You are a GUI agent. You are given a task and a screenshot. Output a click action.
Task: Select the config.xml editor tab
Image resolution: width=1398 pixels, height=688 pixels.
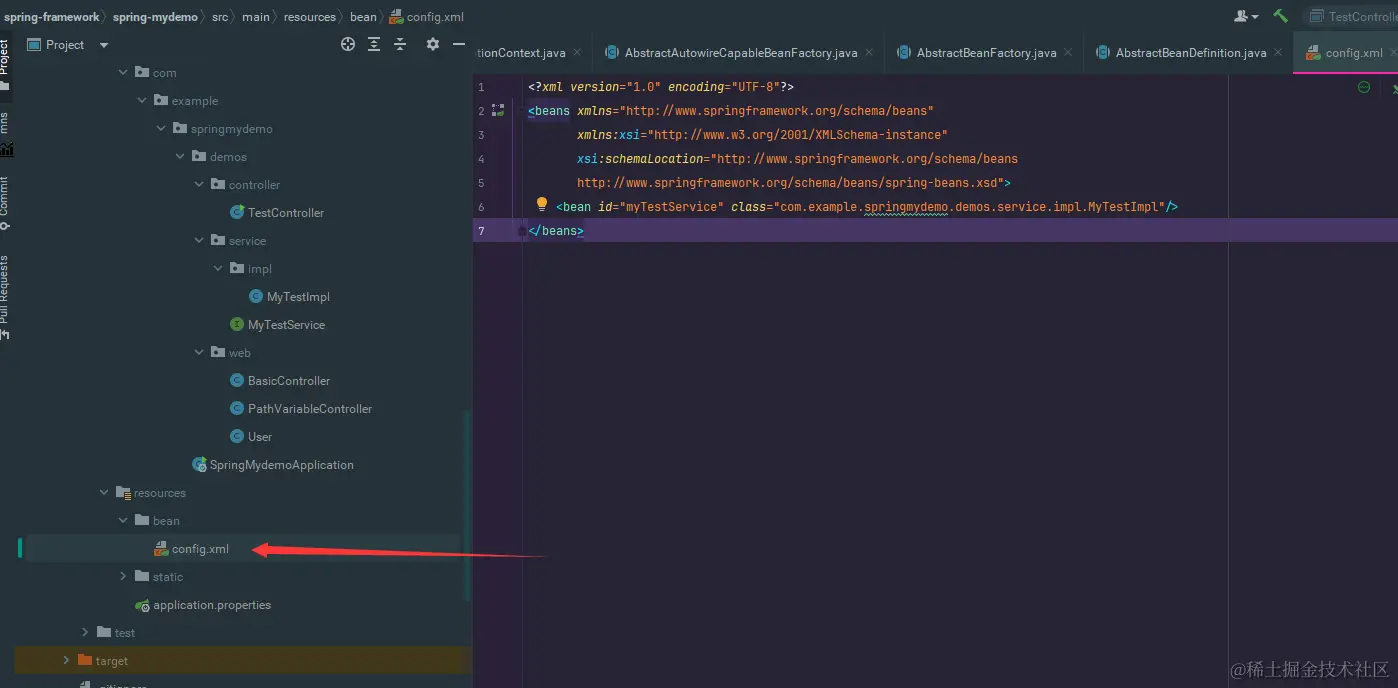tap(1344, 53)
